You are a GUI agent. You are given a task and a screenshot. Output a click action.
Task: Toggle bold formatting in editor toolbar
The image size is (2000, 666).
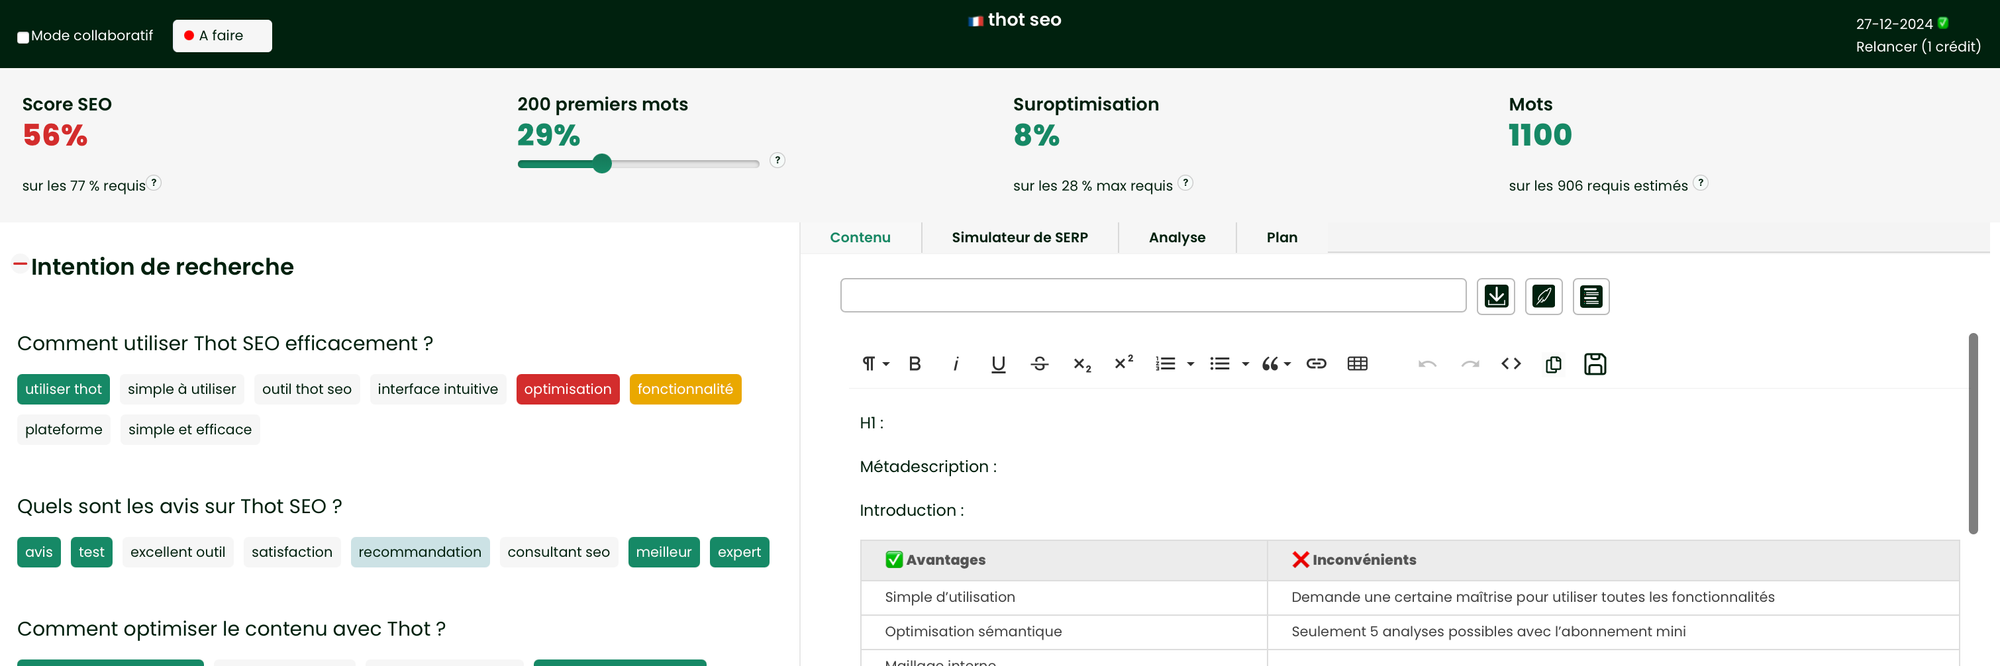(914, 364)
